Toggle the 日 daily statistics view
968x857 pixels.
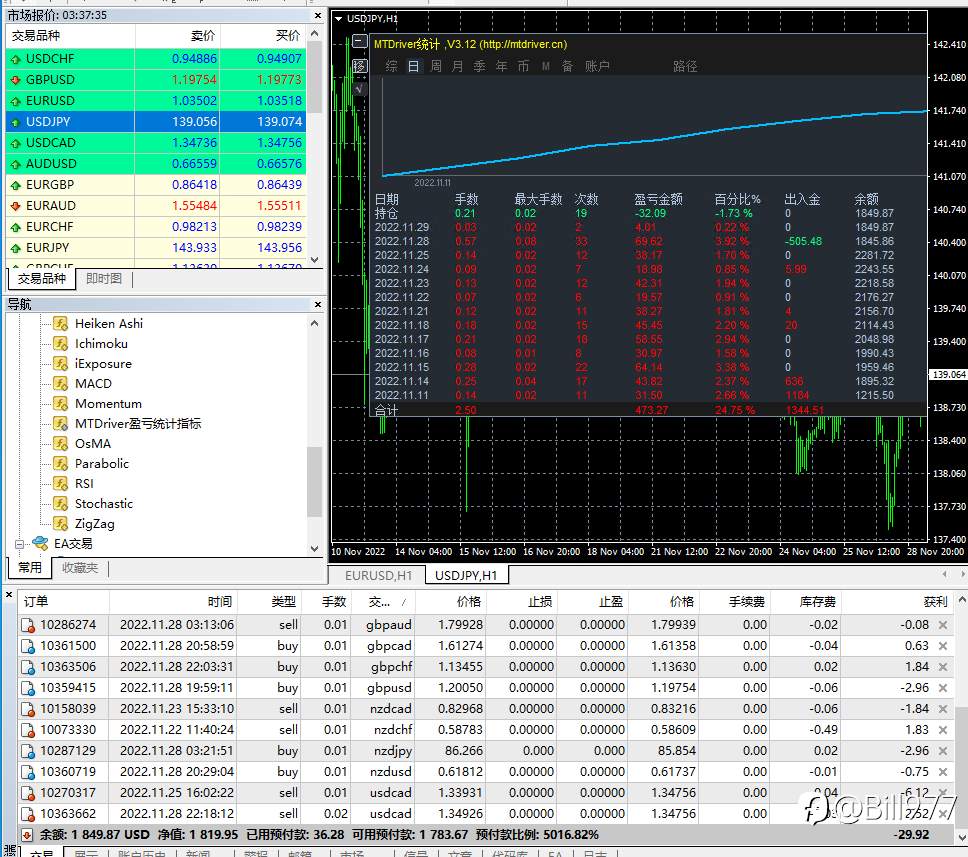tap(414, 66)
